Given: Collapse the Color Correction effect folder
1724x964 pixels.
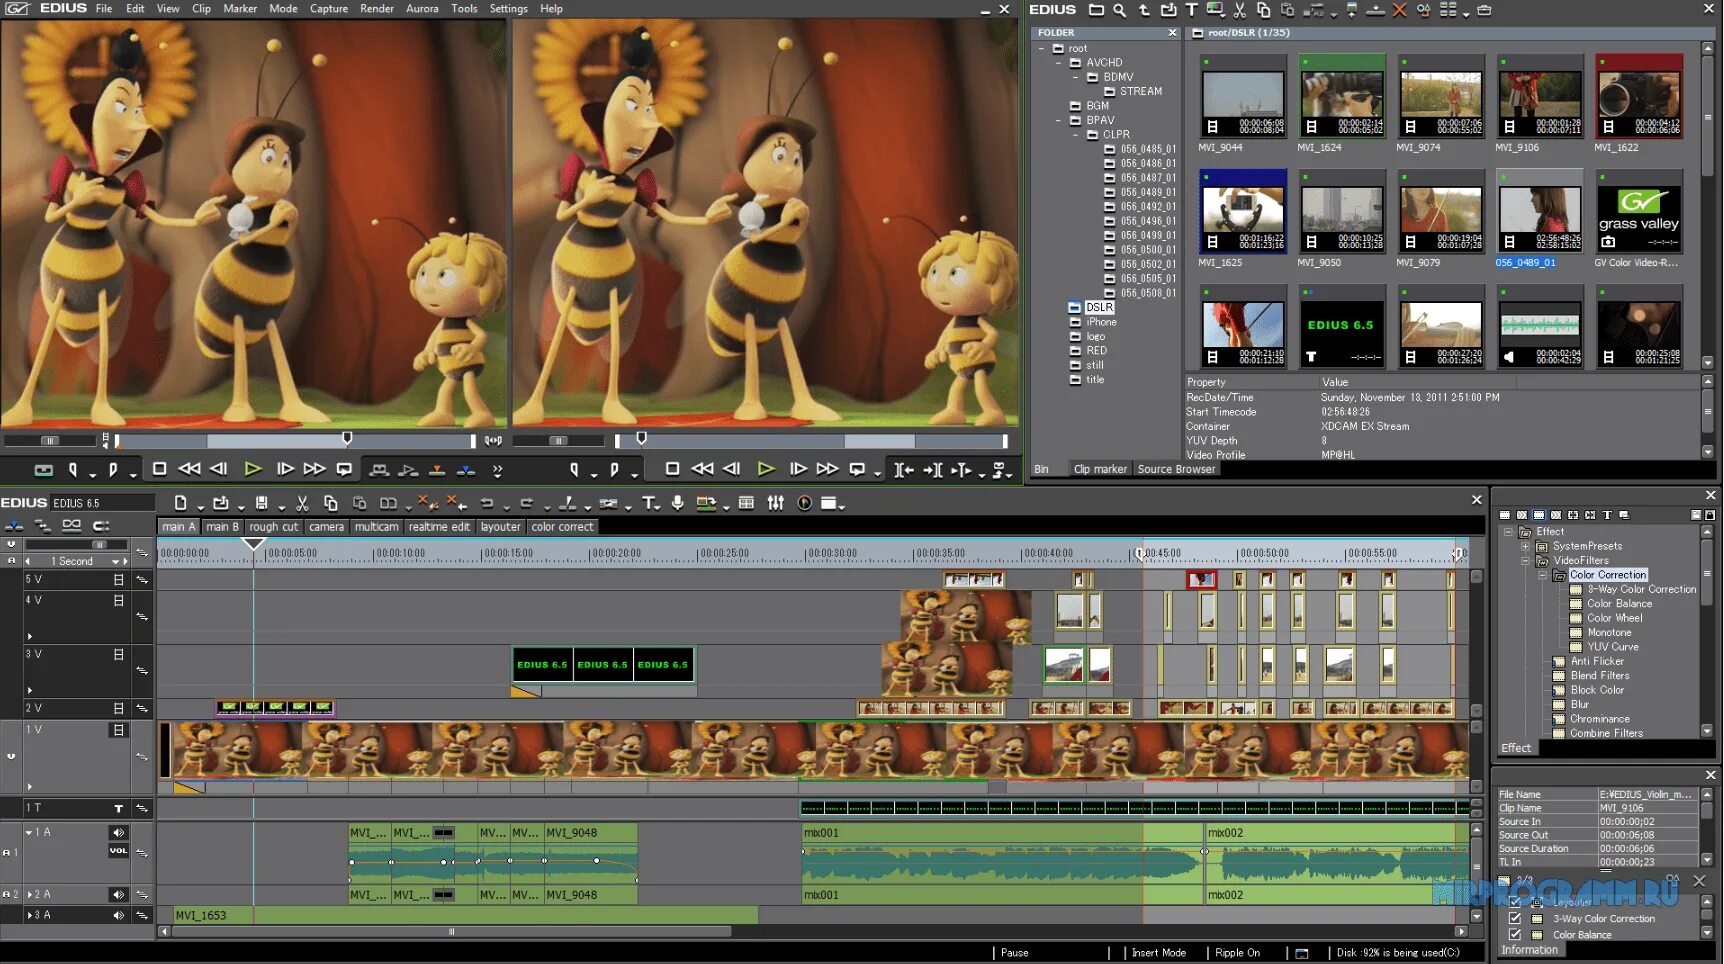Looking at the screenshot, I should [x=1541, y=575].
